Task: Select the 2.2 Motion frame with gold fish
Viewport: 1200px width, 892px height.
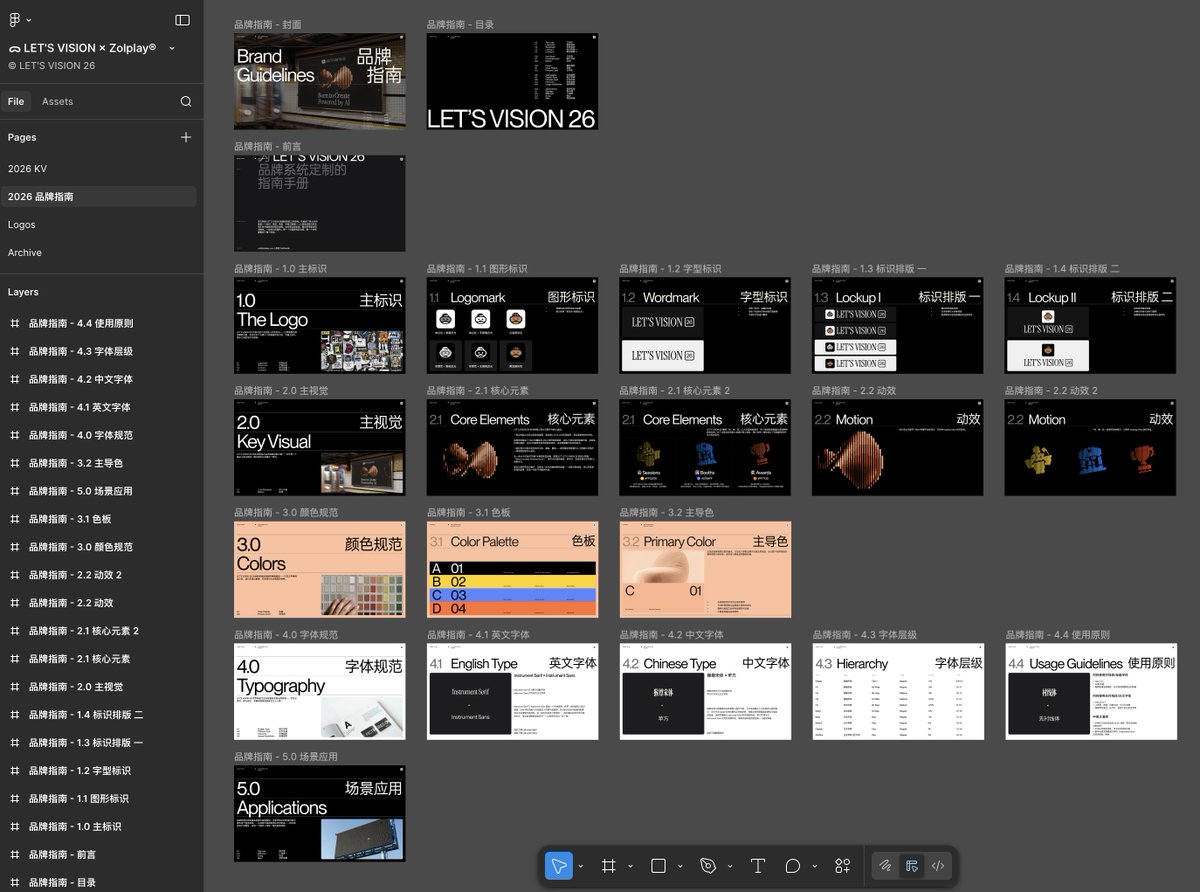Action: pos(898,447)
